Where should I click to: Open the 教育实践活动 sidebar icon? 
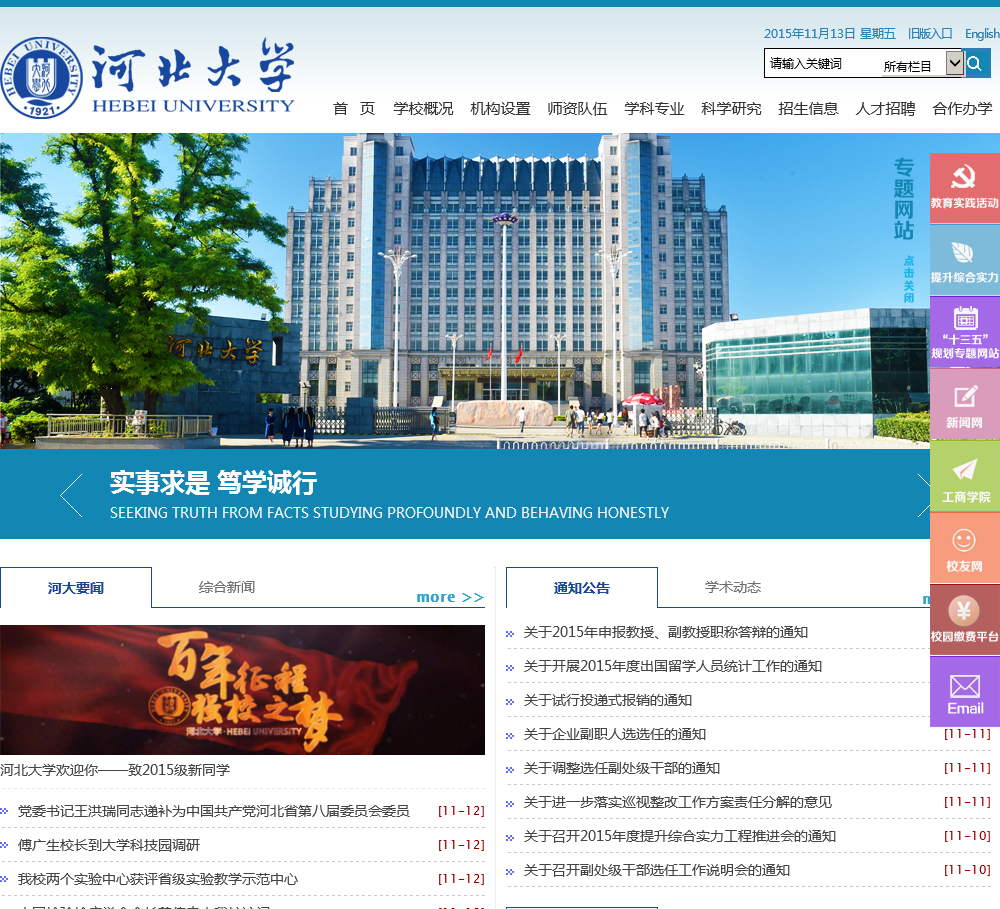(x=965, y=188)
